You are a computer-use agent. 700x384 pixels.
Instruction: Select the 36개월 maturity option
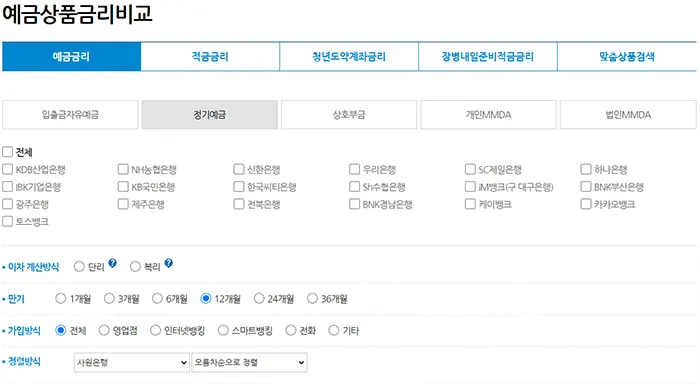tap(312, 298)
